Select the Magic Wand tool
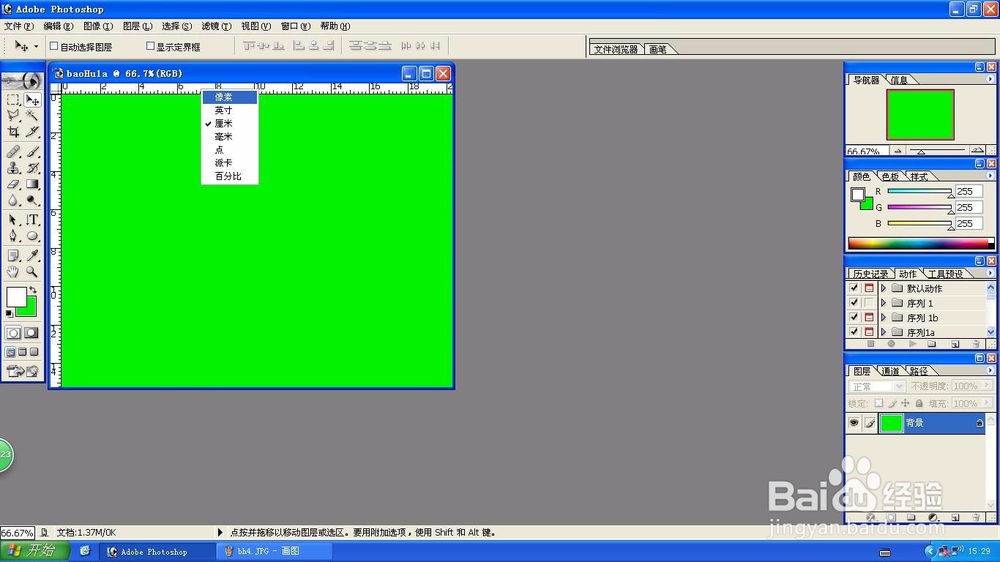1000x562 pixels. [32, 115]
